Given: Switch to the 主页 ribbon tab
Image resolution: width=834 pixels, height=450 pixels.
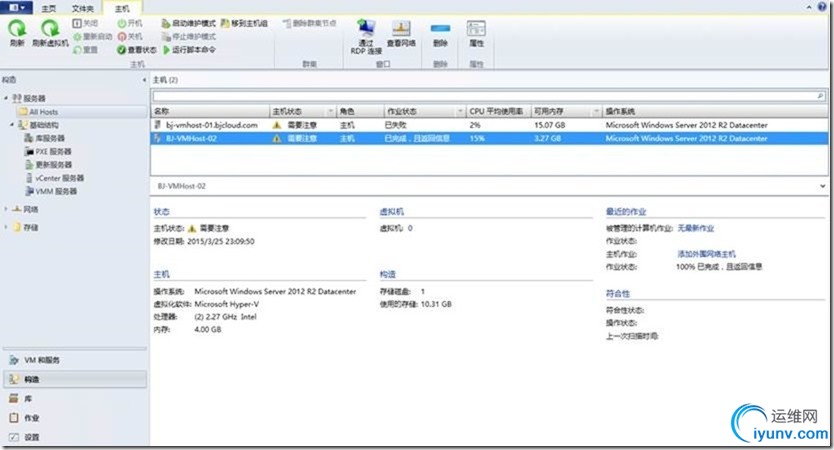Looking at the screenshot, I should coord(48,9).
